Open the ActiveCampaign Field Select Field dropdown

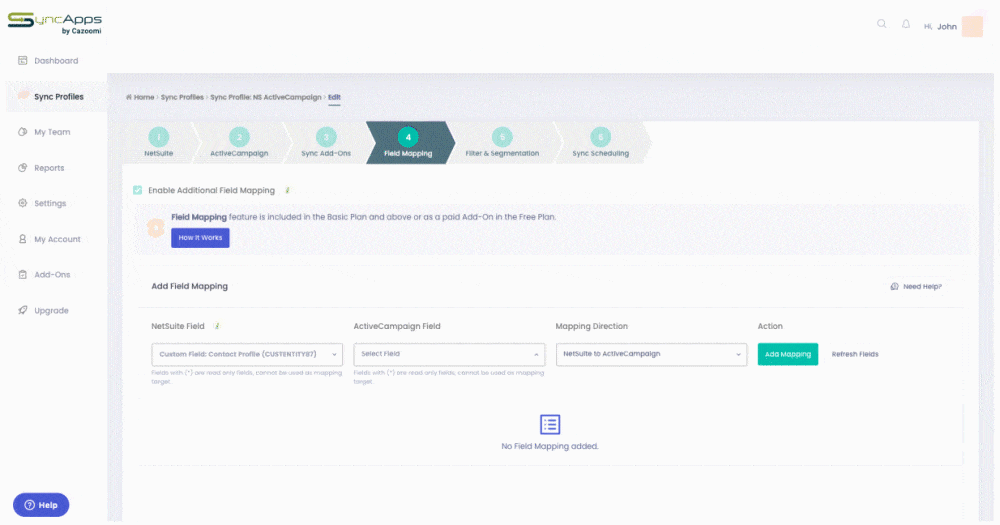pyautogui.click(x=449, y=354)
